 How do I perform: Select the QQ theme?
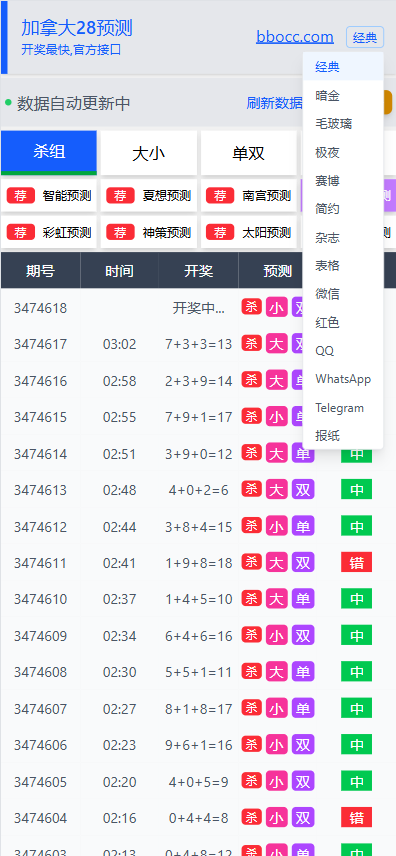[x=343, y=350]
